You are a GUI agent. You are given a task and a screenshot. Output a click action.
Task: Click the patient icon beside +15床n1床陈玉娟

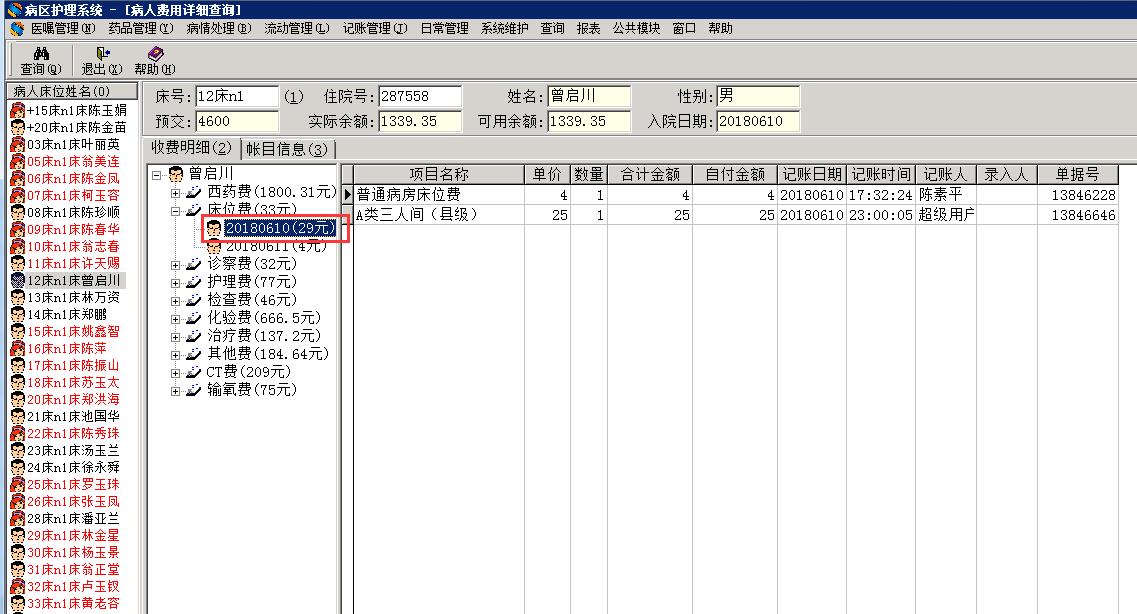click(x=17, y=110)
